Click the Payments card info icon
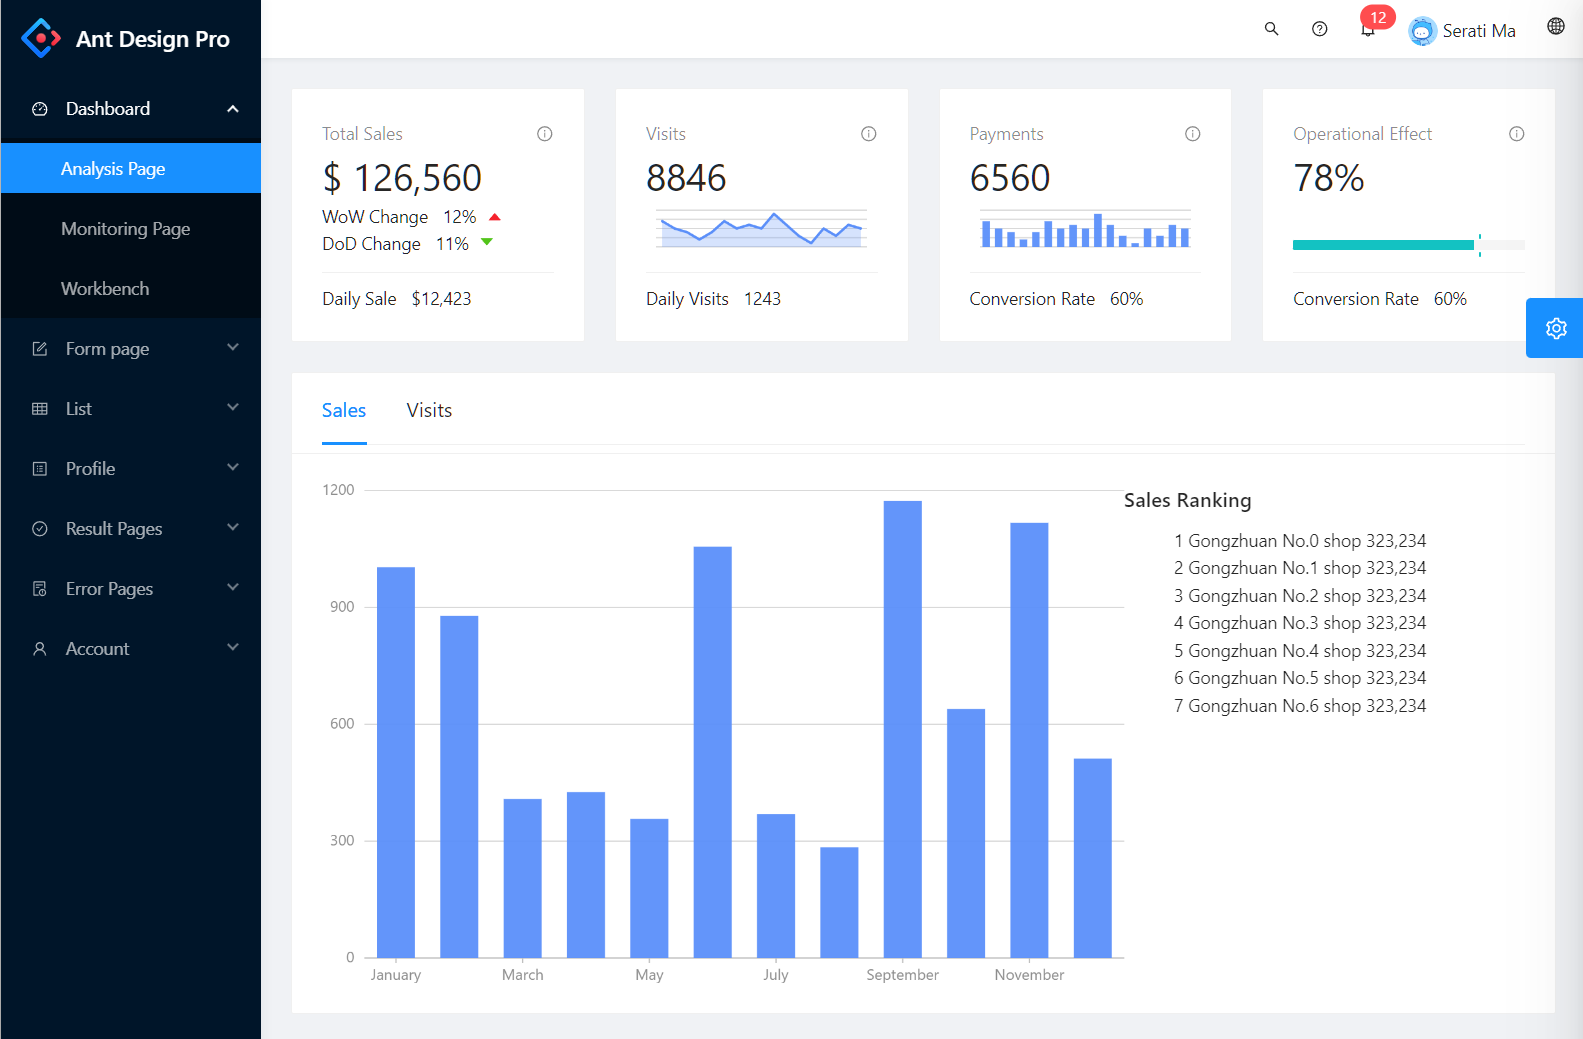1583x1039 pixels. click(1192, 134)
